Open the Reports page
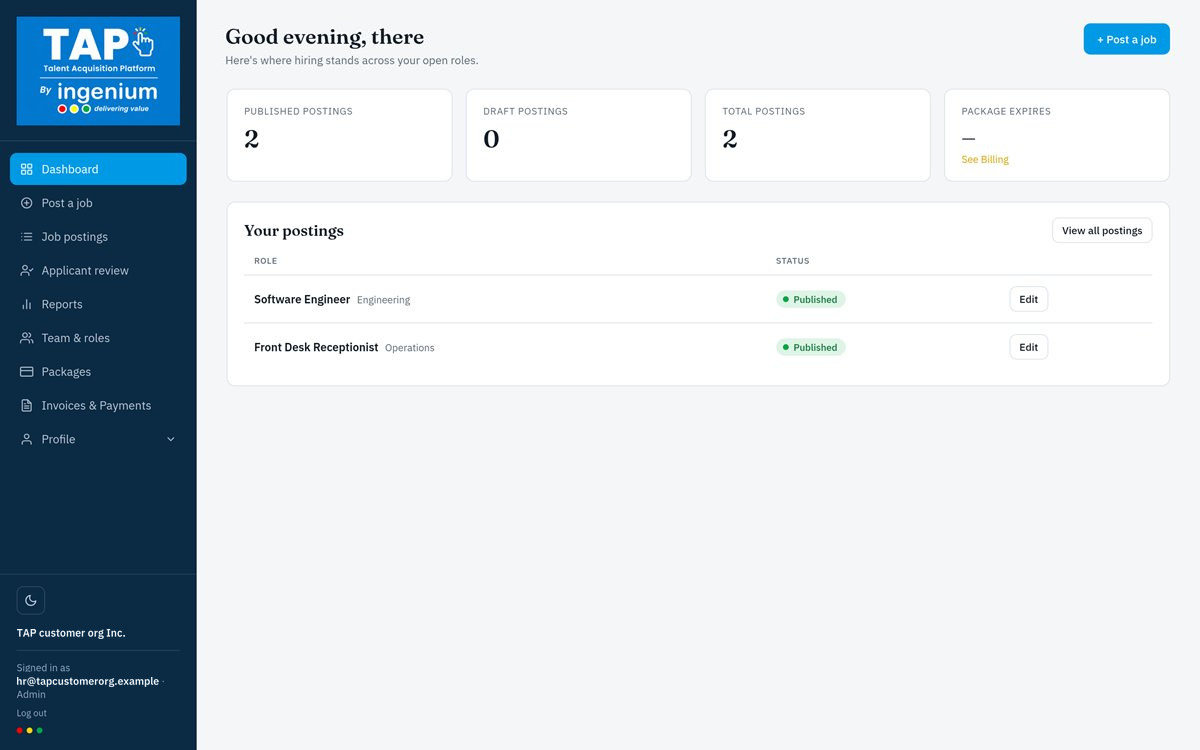The image size is (1200, 750). (98, 304)
